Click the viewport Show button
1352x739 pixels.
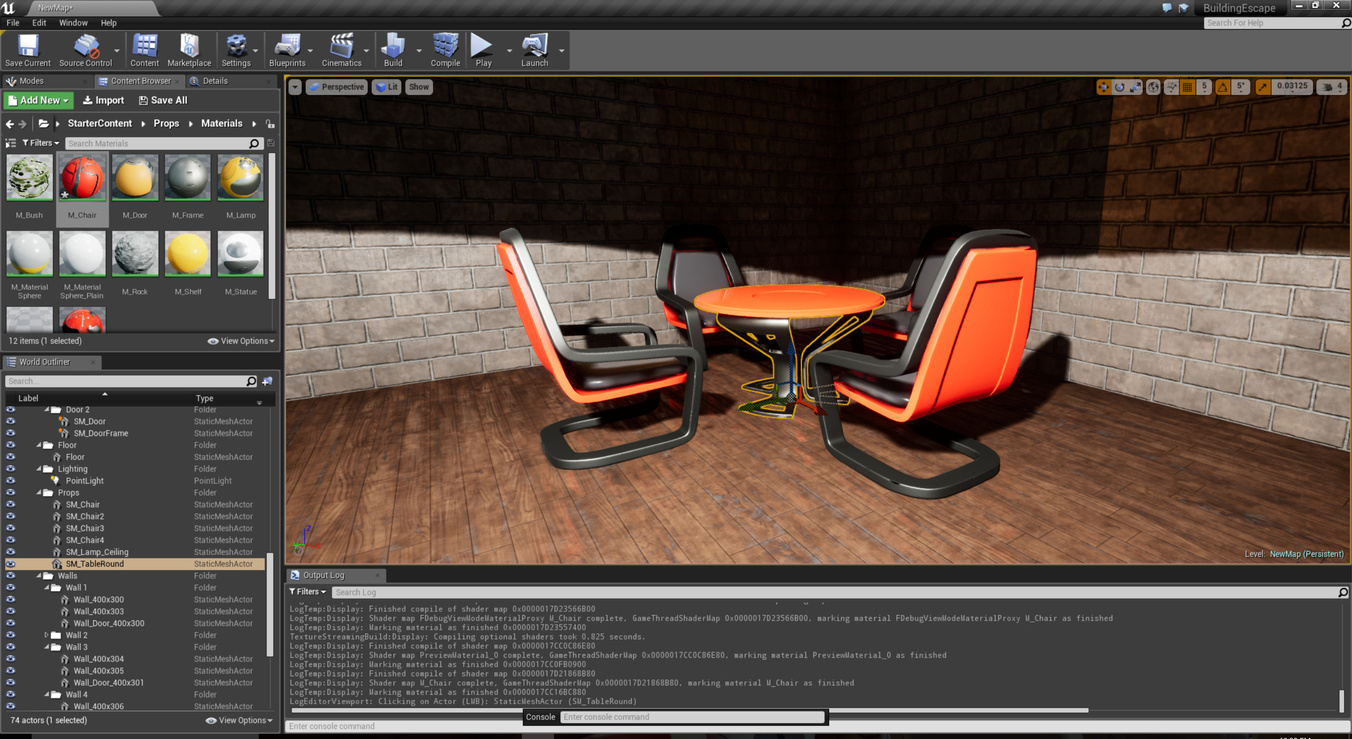coord(419,87)
